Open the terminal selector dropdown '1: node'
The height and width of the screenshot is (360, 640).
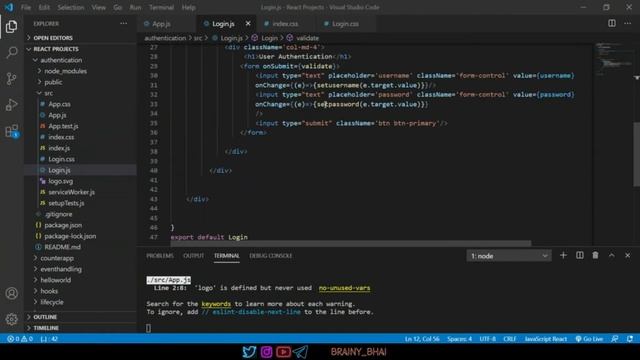tap(509, 256)
